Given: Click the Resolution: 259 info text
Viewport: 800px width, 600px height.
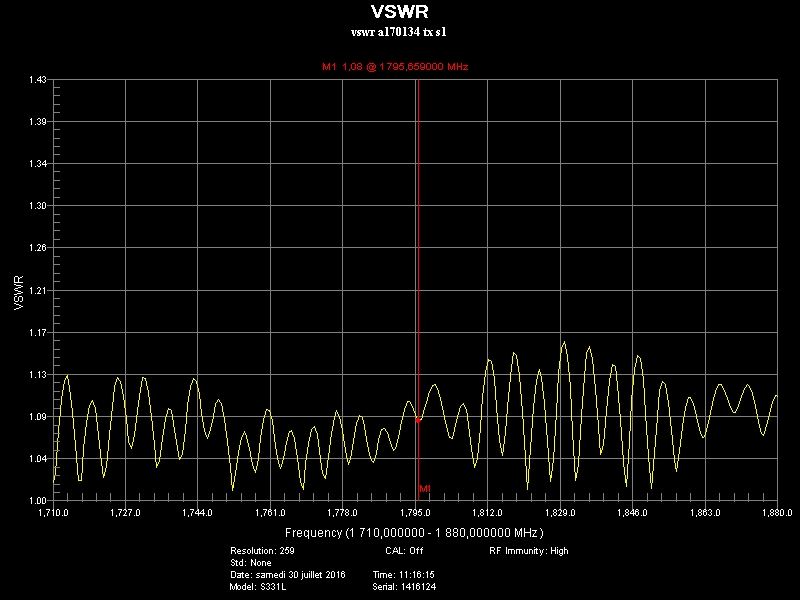Looking at the screenshot, I should (x=262, y=551).
